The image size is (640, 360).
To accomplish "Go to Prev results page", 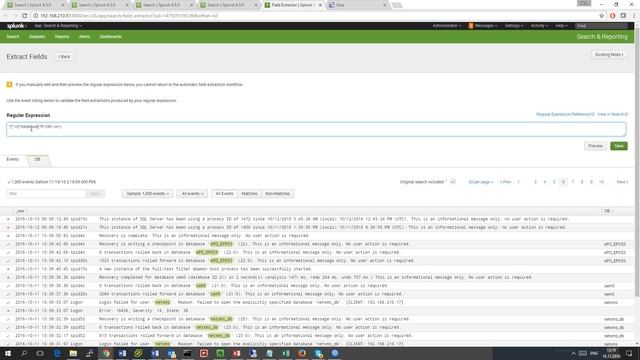I will coord(506,182).
